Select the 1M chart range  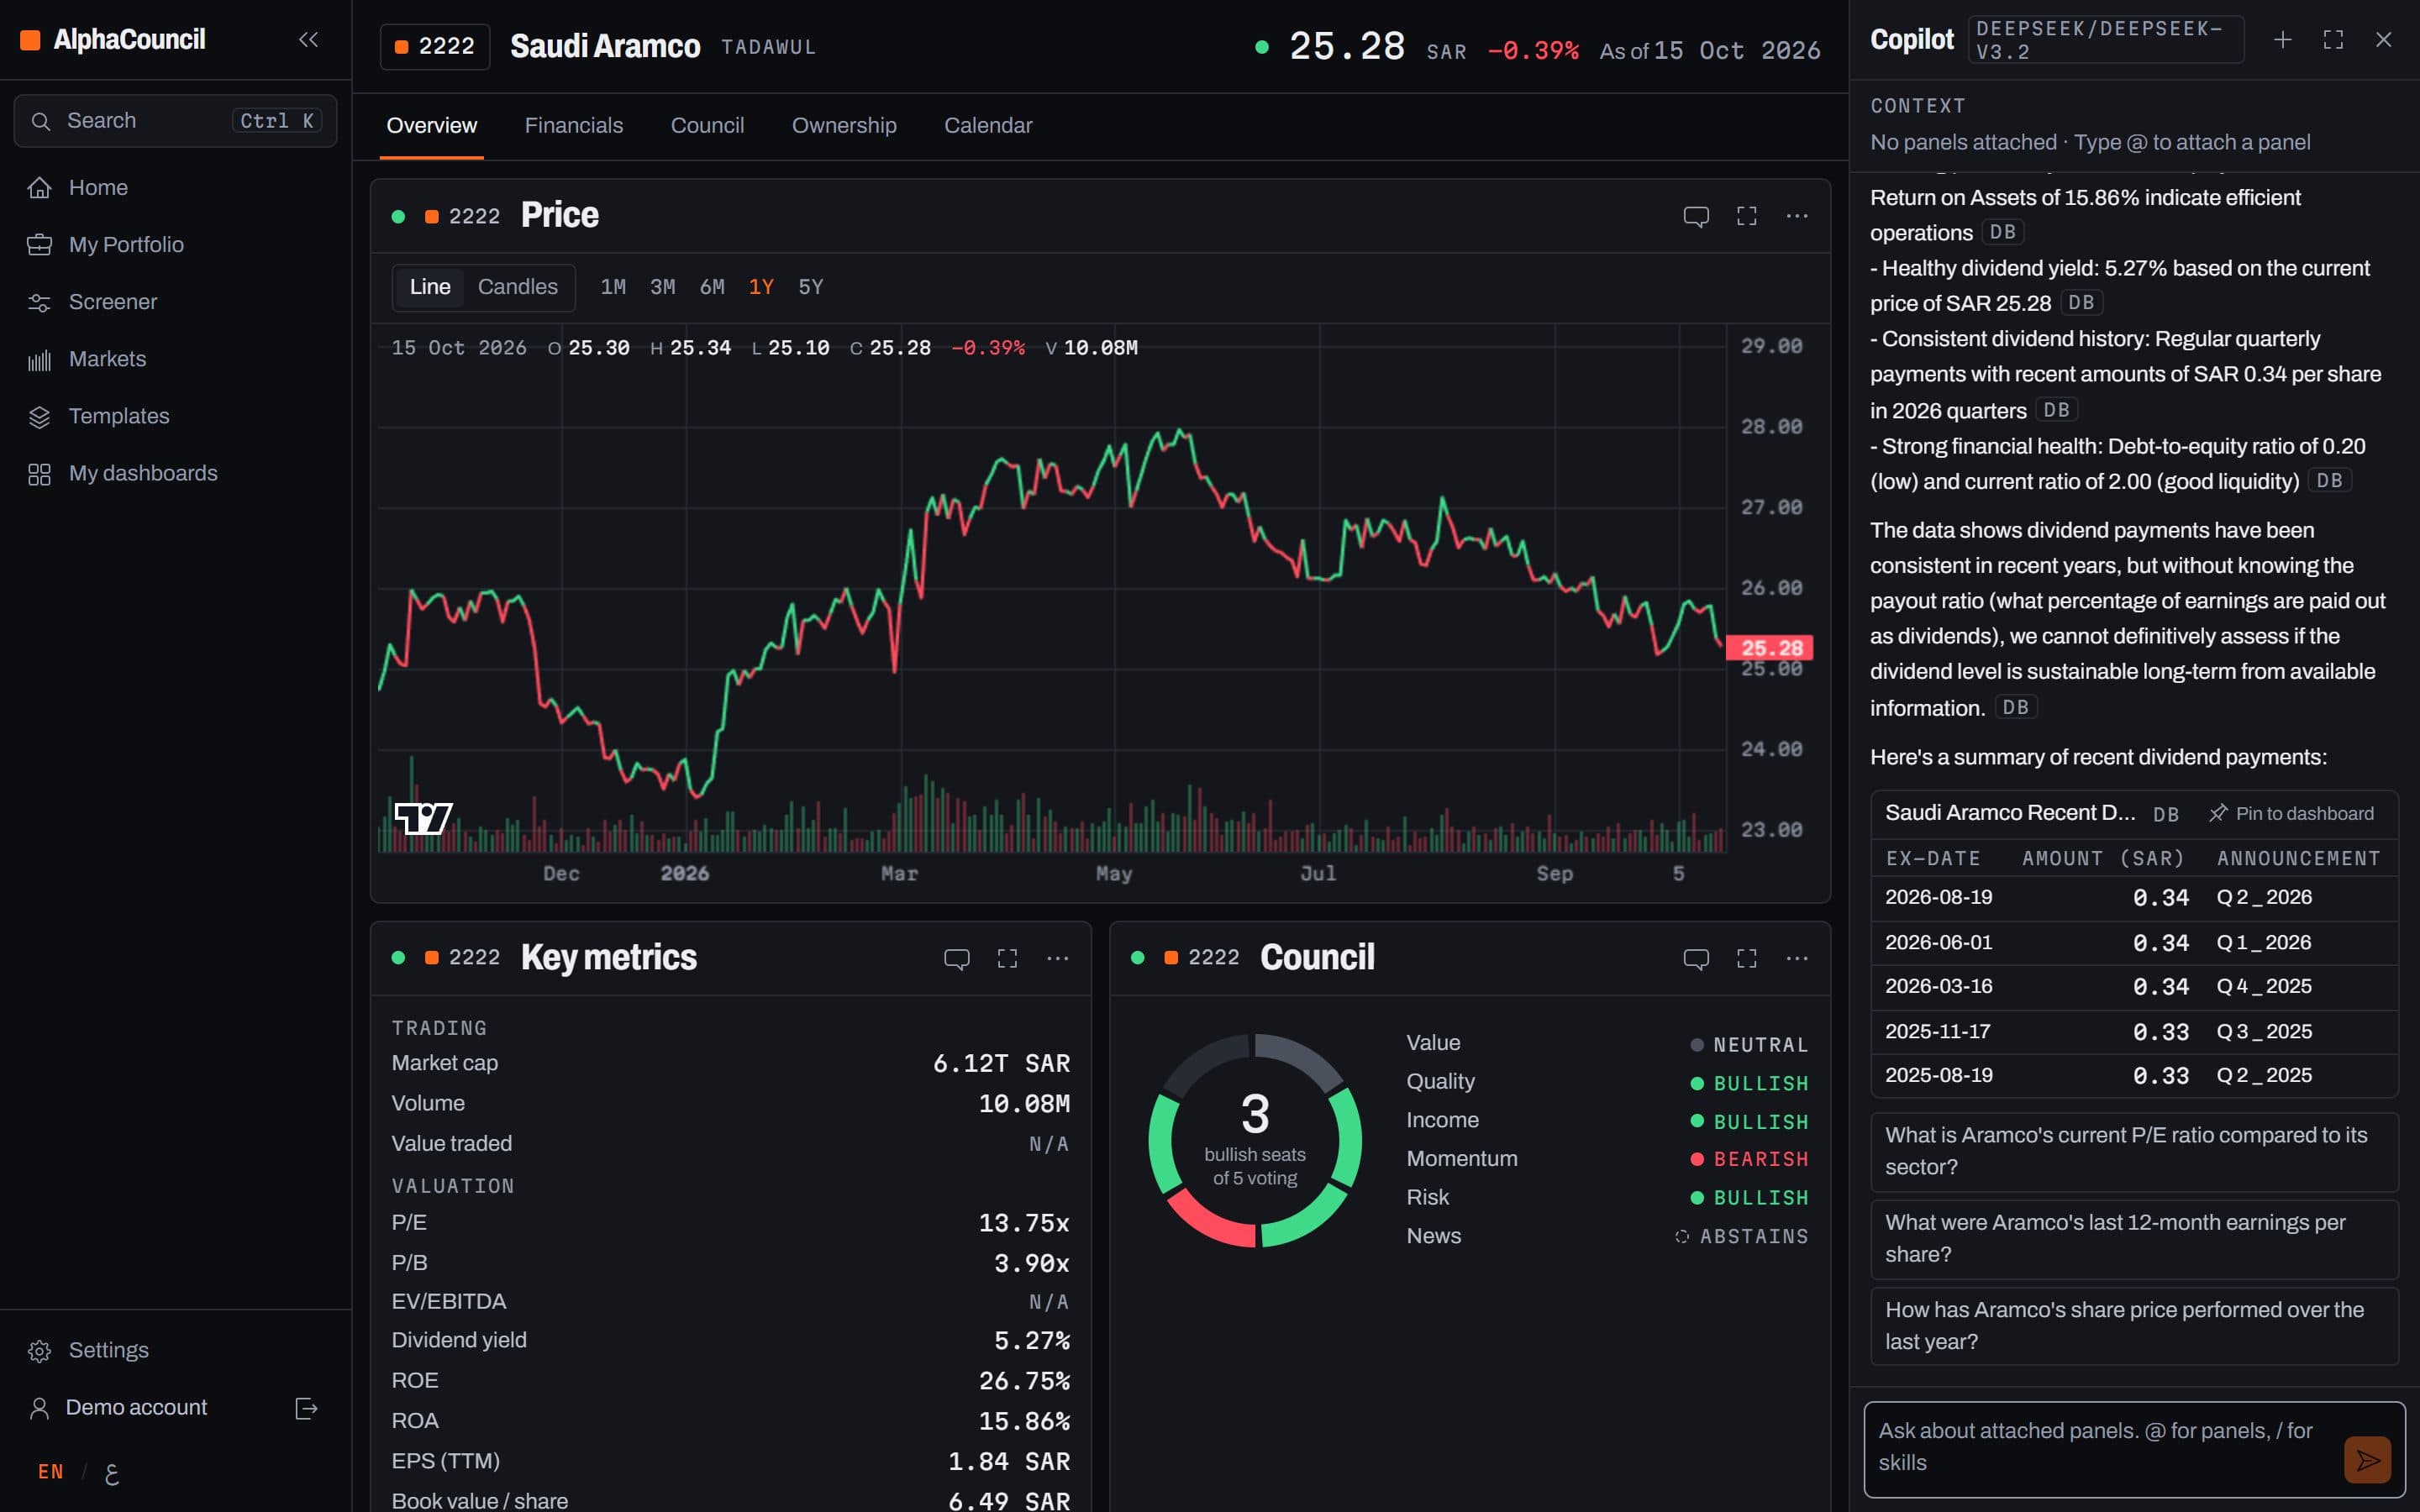pos(613,287)
